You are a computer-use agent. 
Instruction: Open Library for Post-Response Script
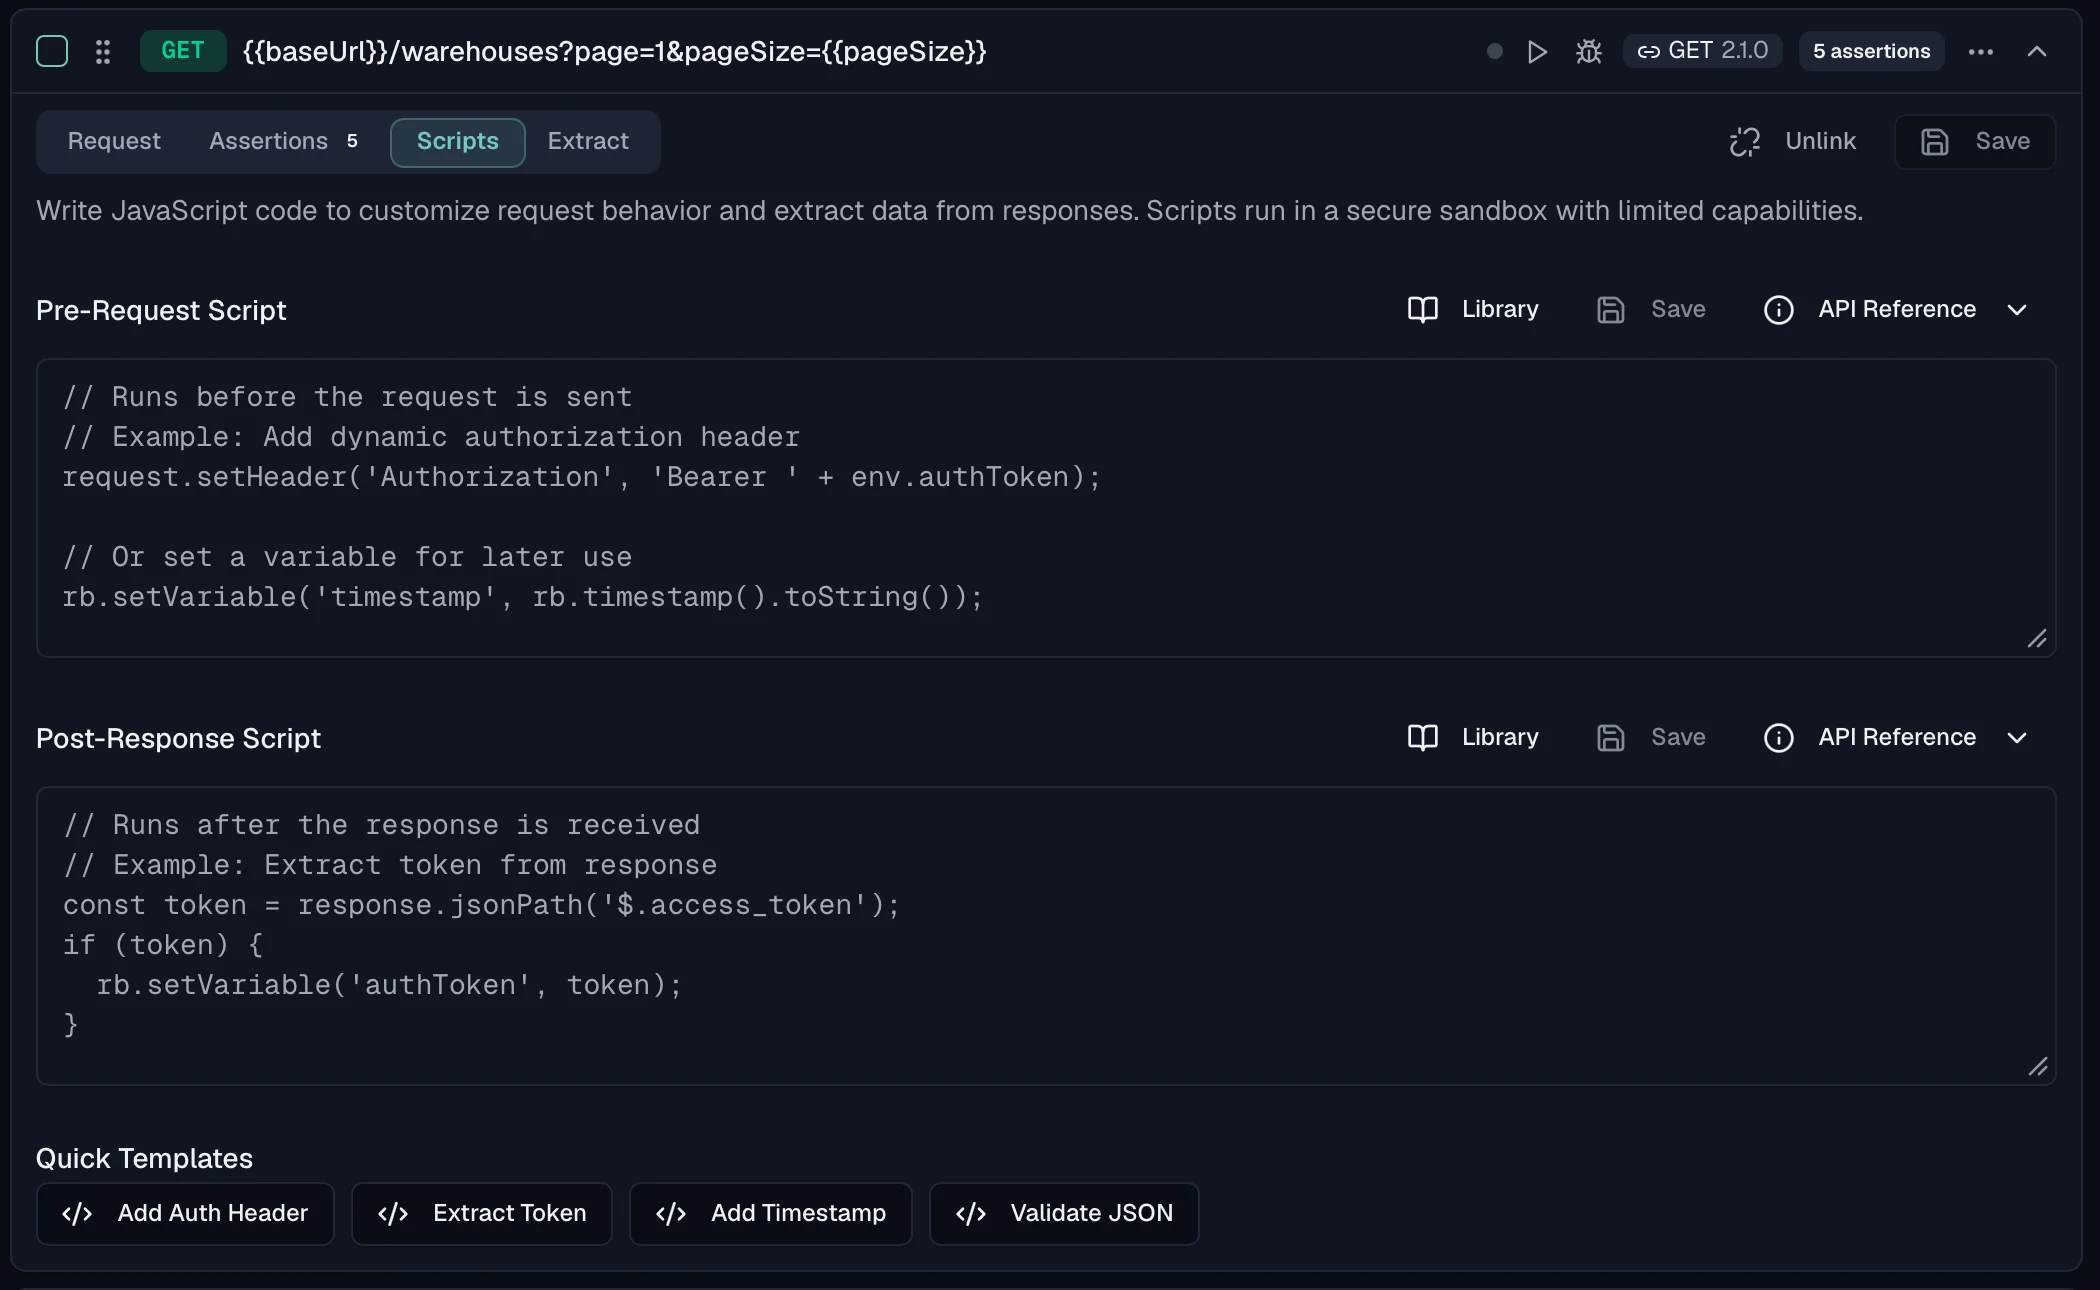(1473, 737)
